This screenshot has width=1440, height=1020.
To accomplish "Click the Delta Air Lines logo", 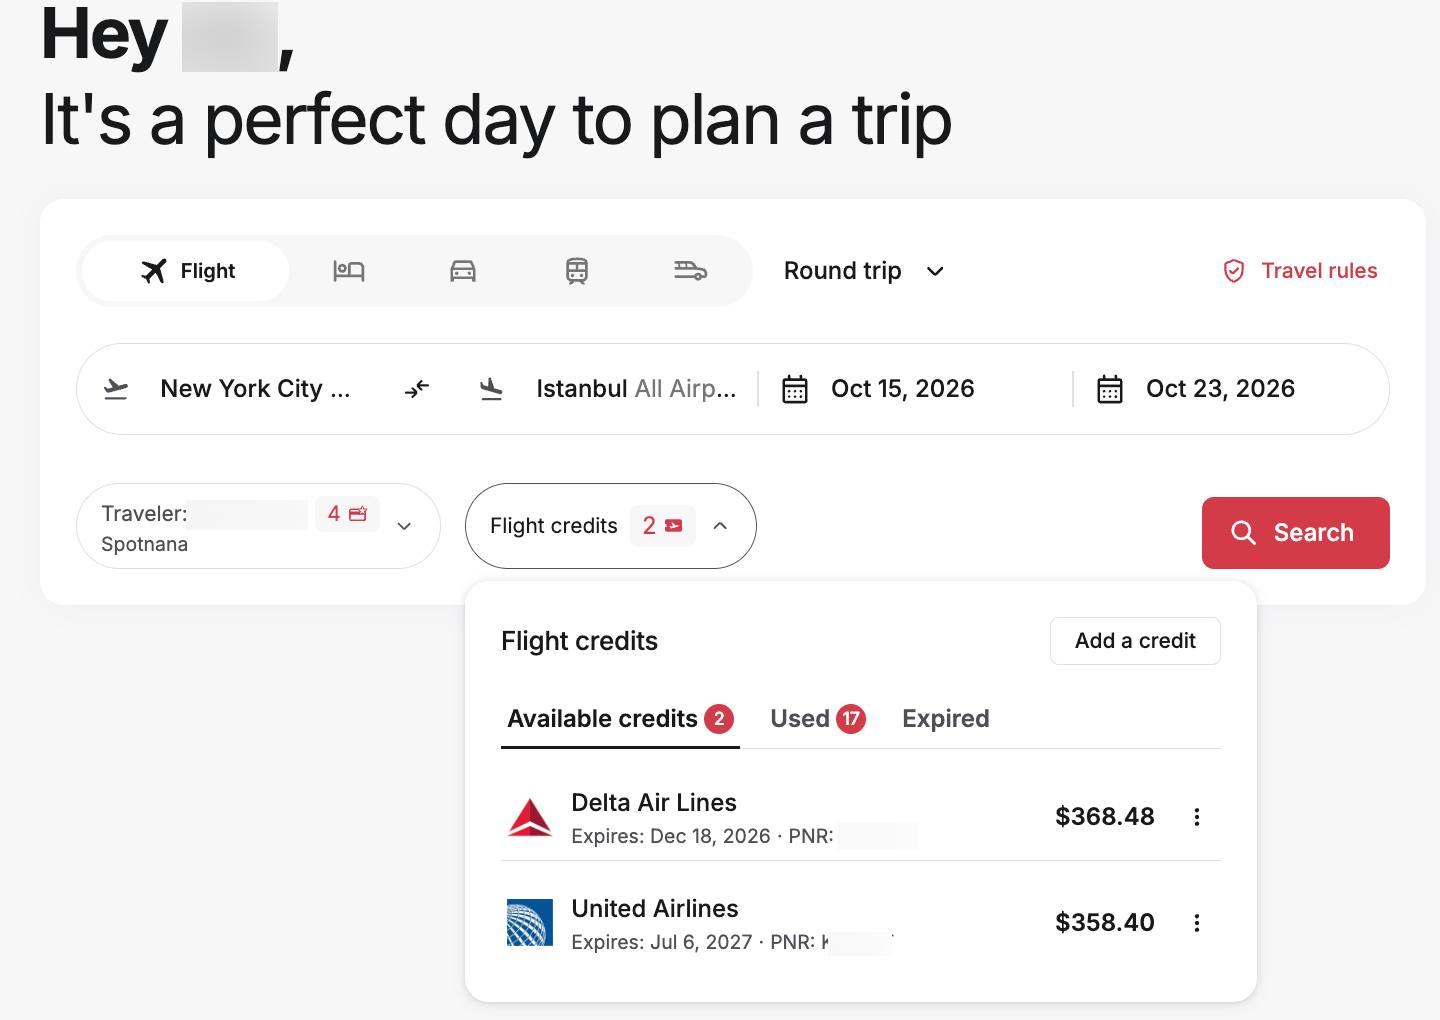I will click(x=530, y=817).
